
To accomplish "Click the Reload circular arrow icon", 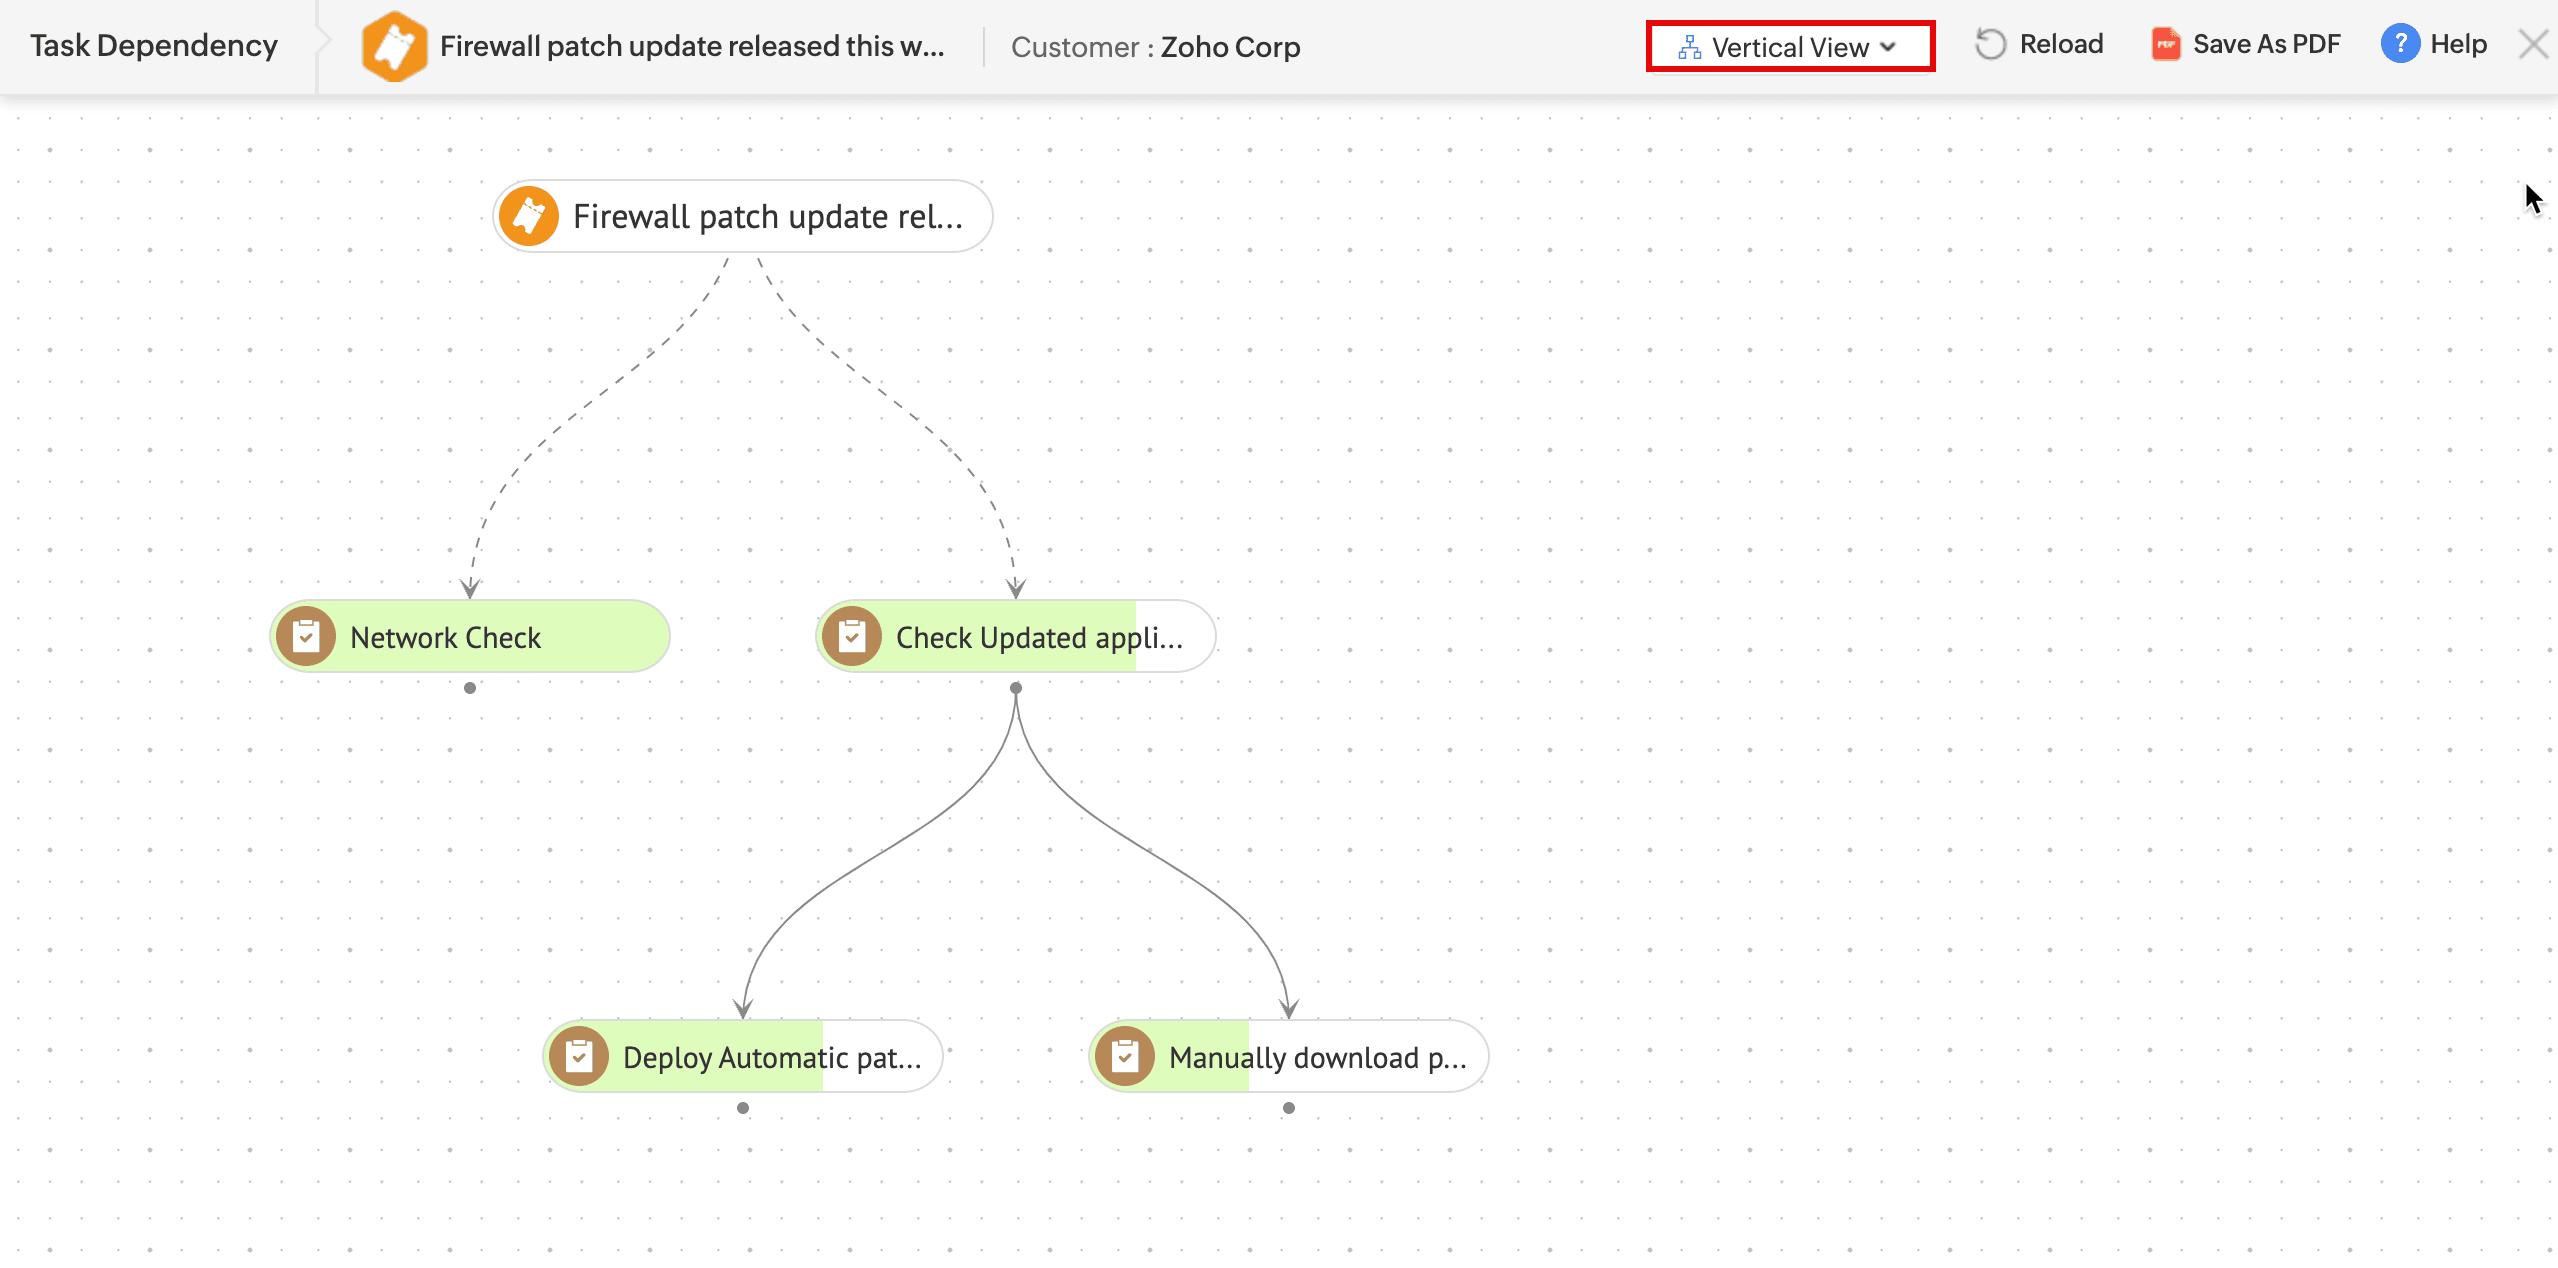I will pyautogui.click(x=1990, y=45).
